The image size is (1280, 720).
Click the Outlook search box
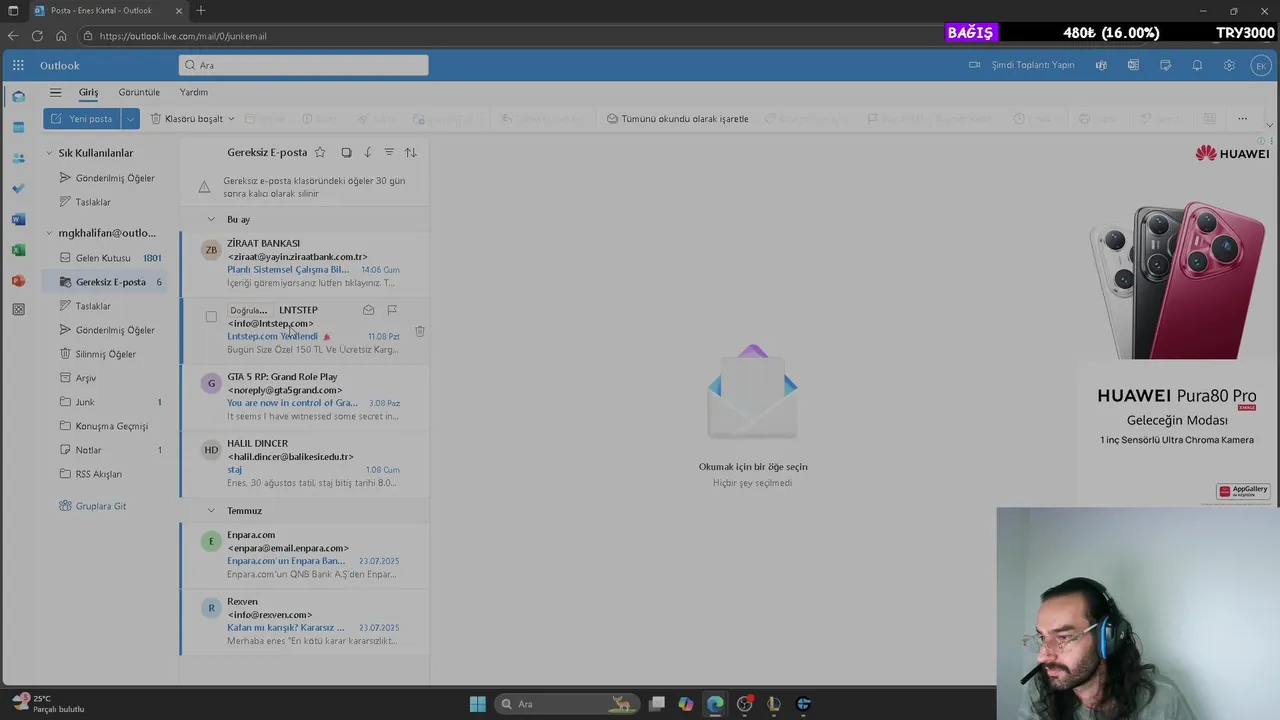303,65
